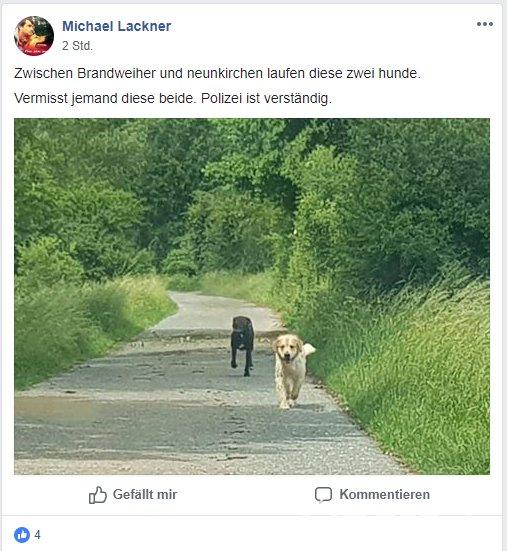
Task: Open Michael Lackner's round profile picture
Action: pos(34,36)
